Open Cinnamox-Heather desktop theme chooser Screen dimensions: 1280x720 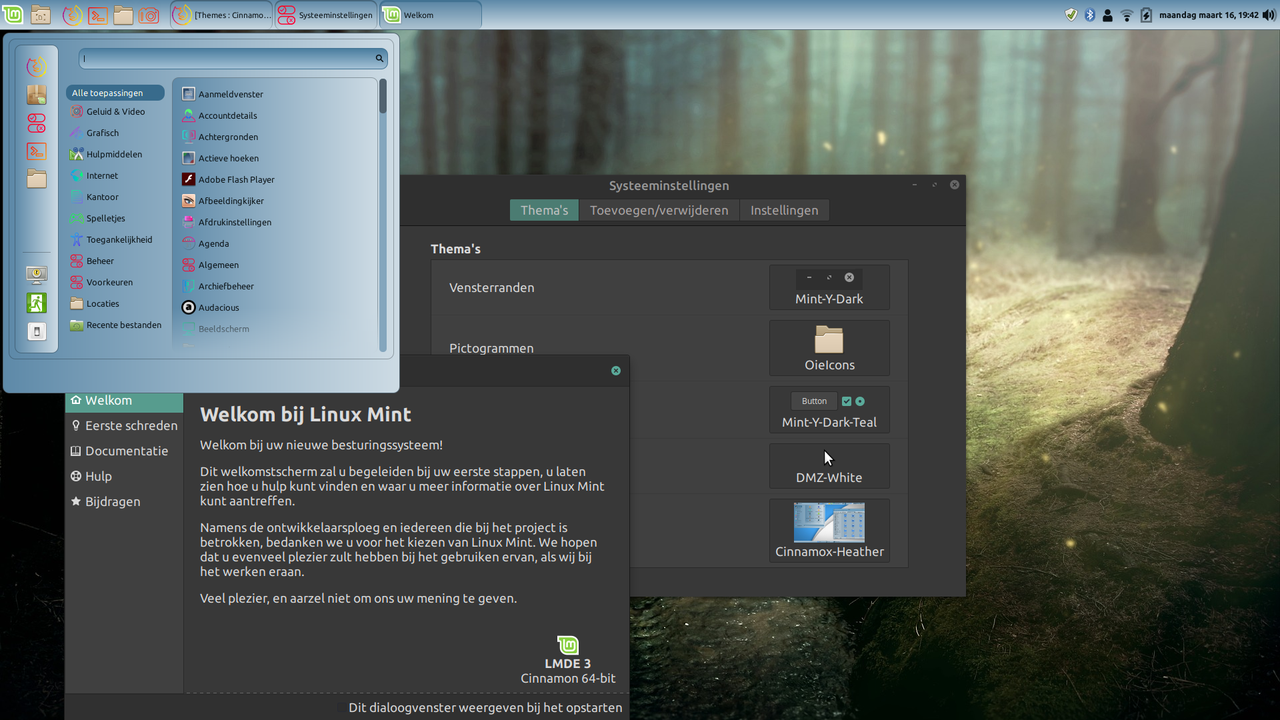[829, 530]
